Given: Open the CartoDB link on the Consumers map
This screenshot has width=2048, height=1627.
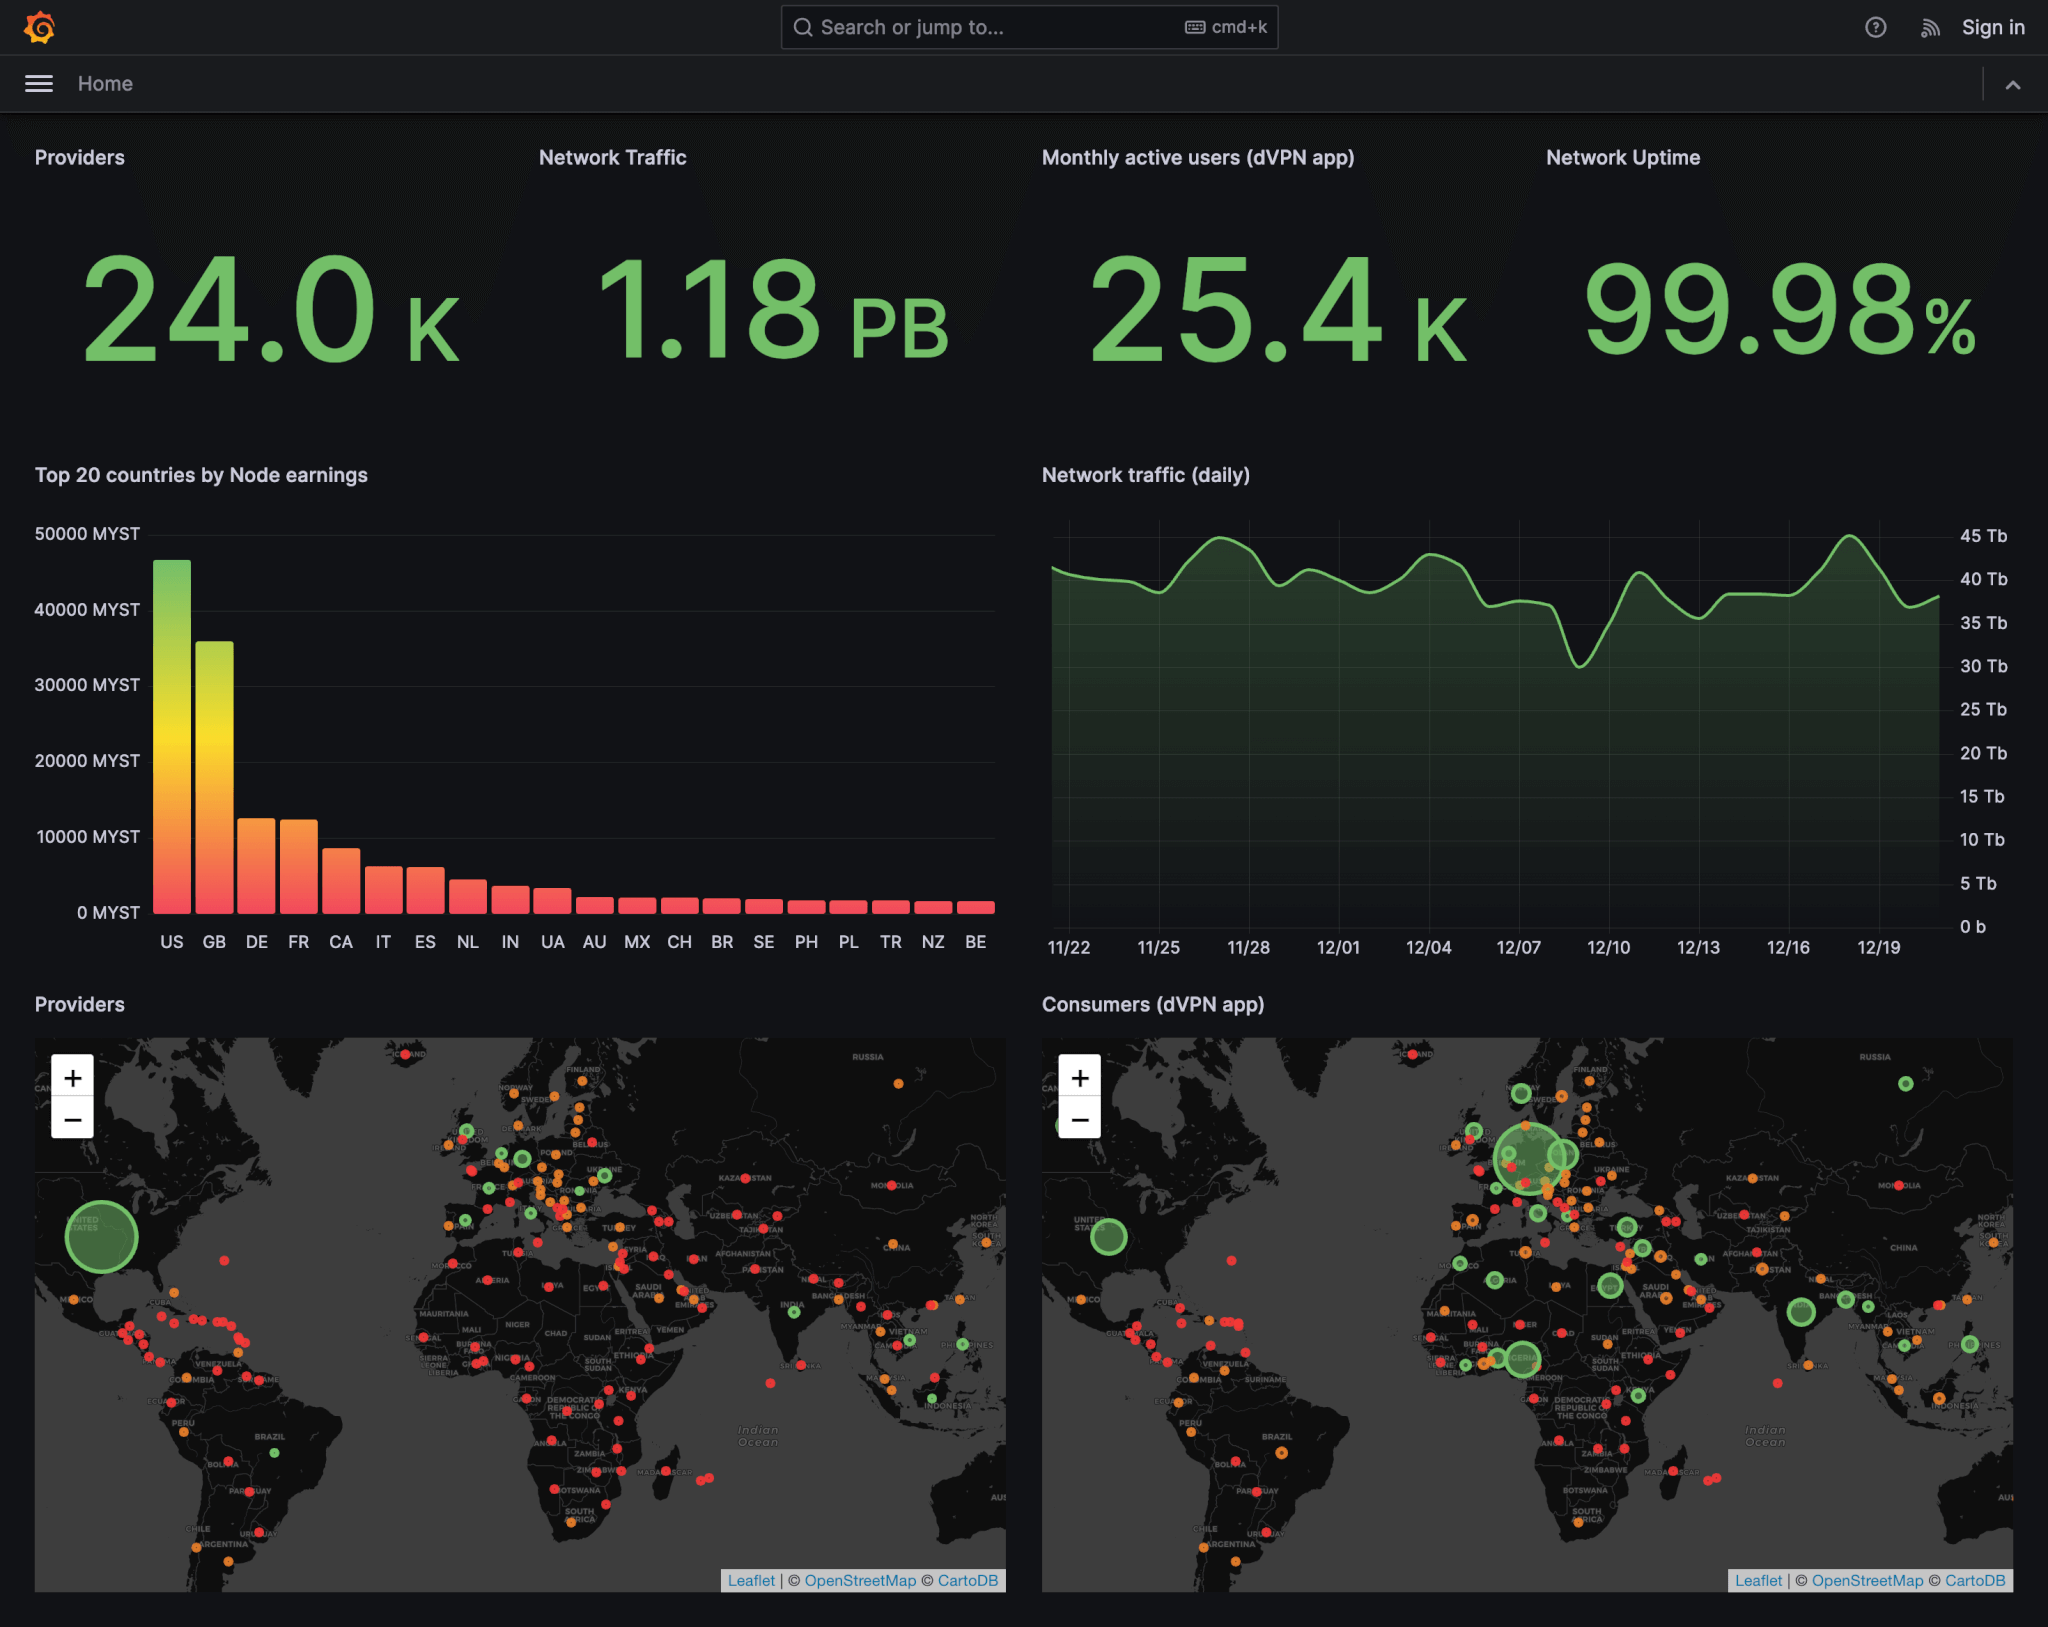Looking at the screenshot, I should (x=1975, y=1580).
